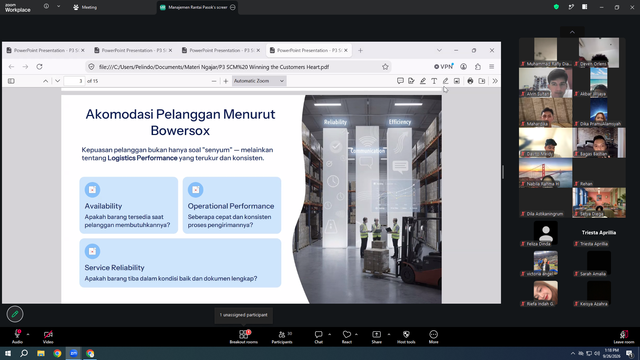The image size is (640, 360).
Task: Print the PDF document
Action: (x=470, y=81)
